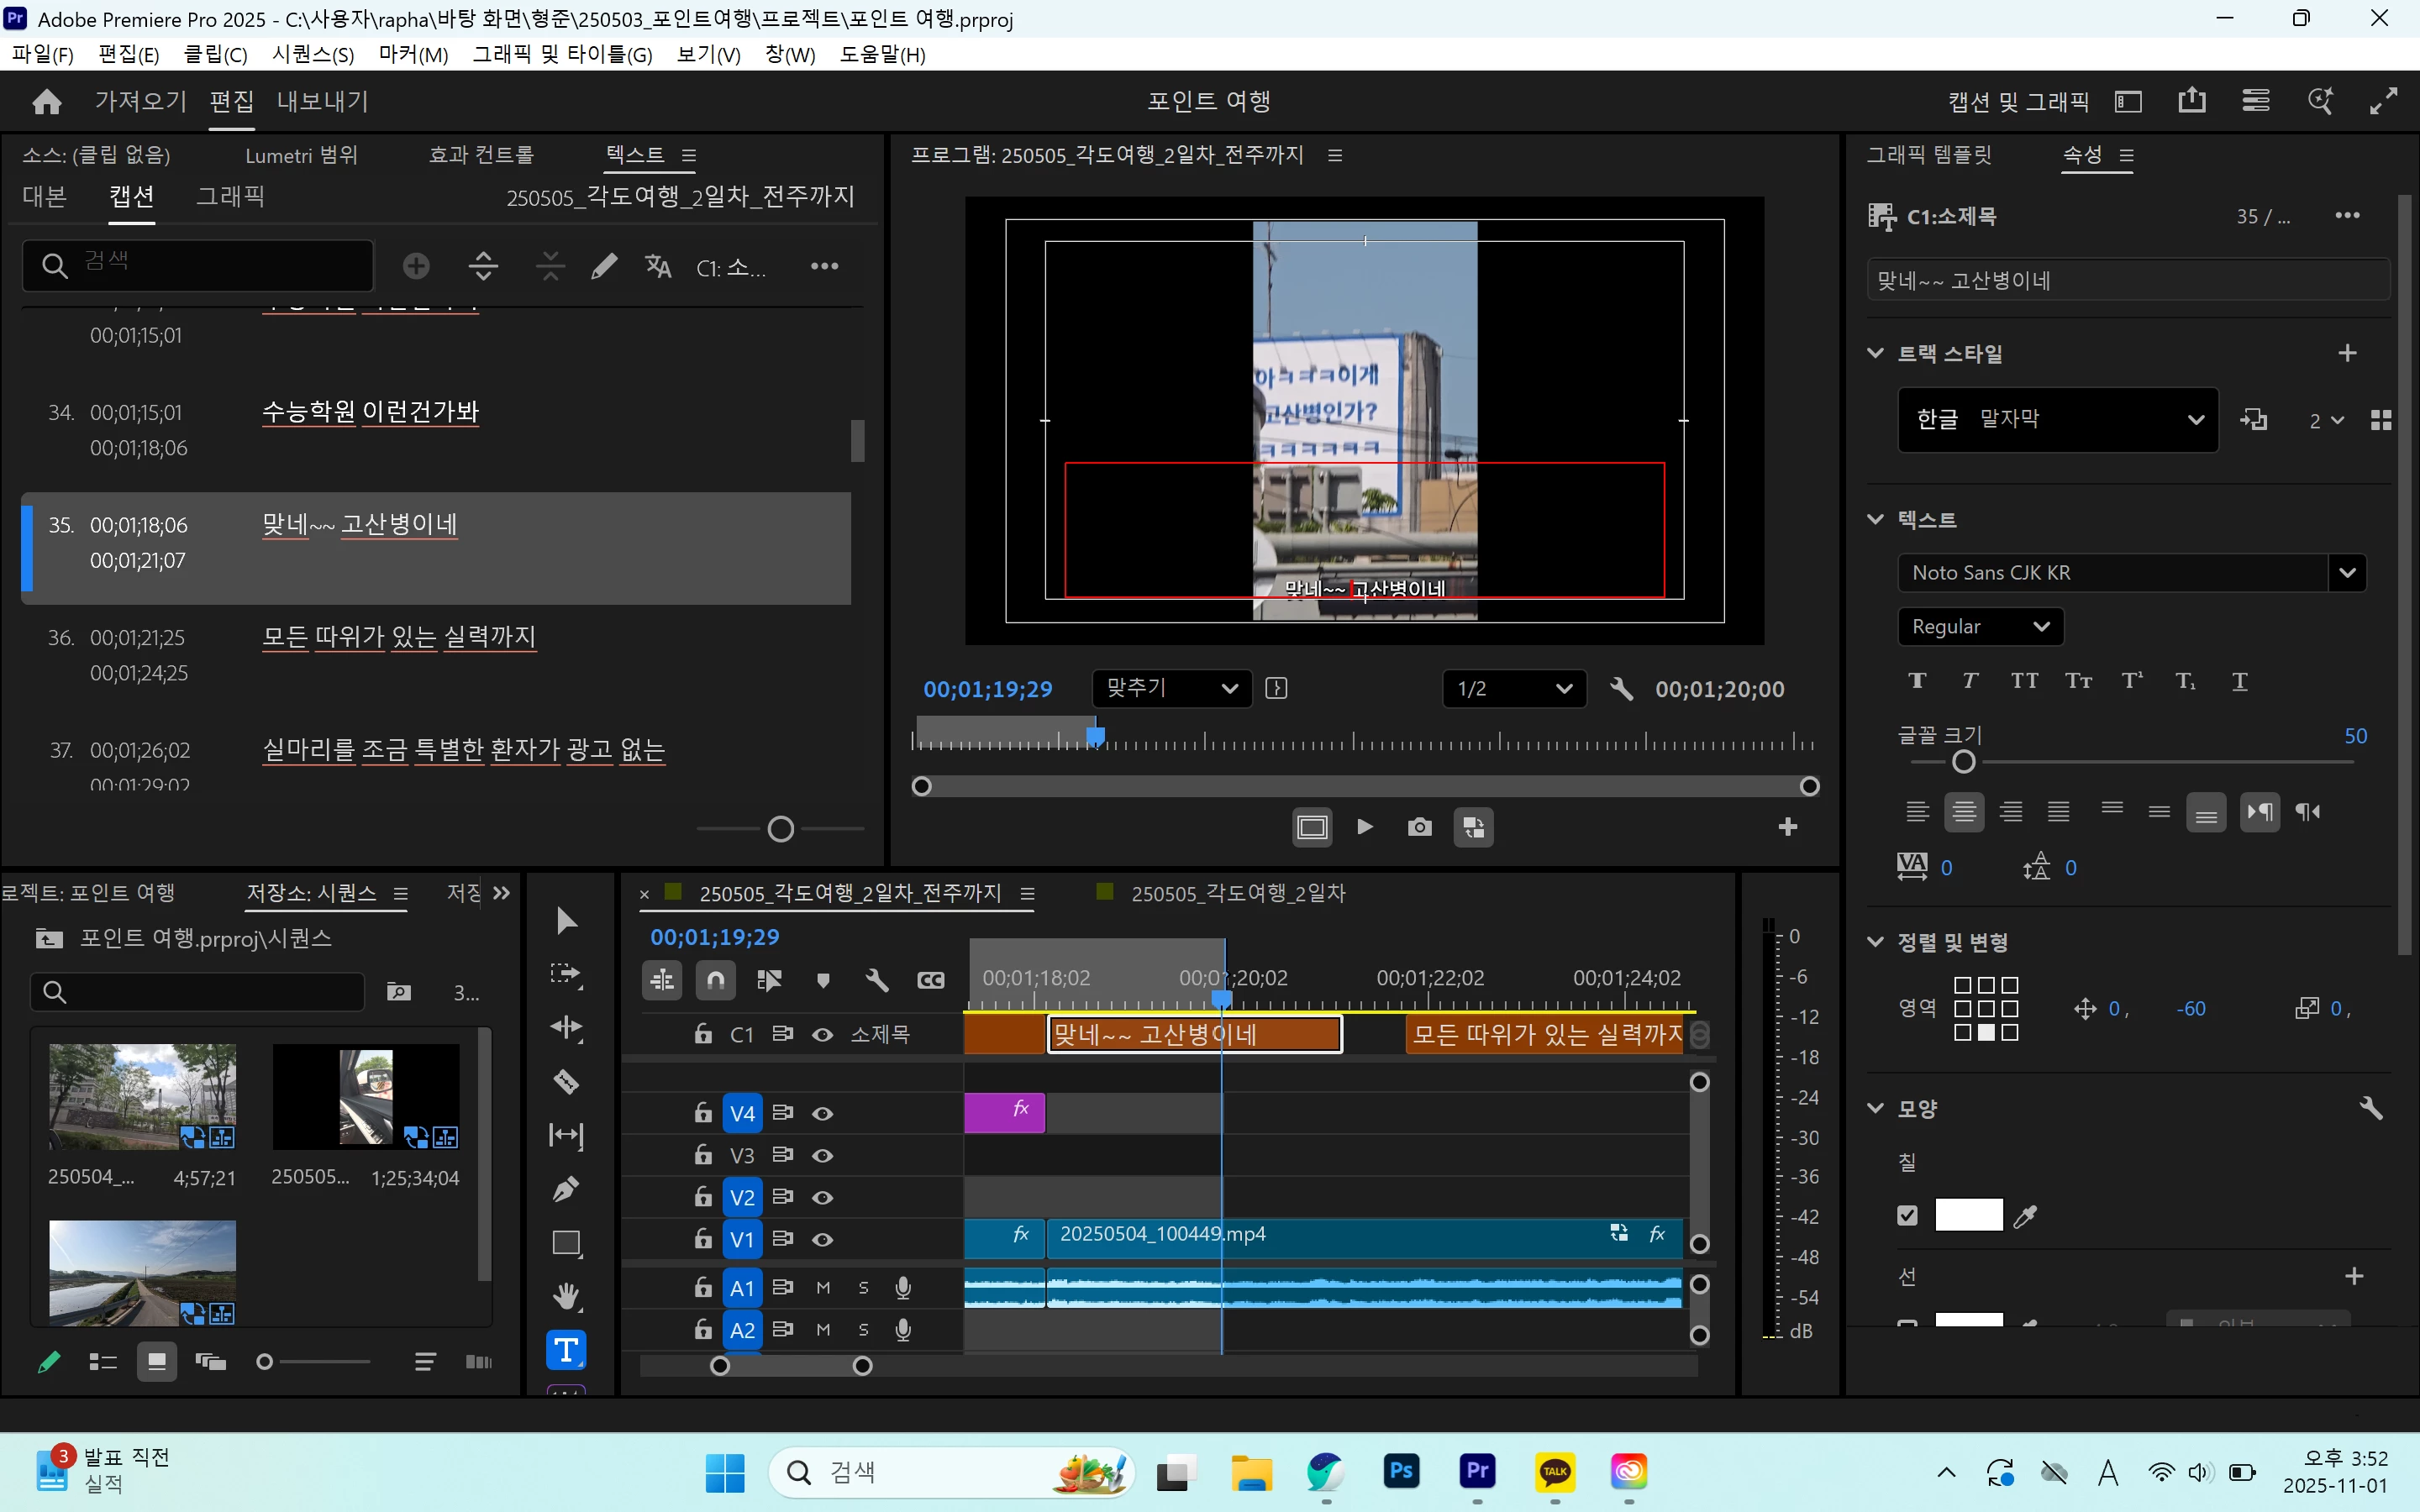This screenshot has height=1512, width=2420.
Task: Collapse the 트랙 스타일 section
Action: pyautogui.click(x=1875, y=353)
